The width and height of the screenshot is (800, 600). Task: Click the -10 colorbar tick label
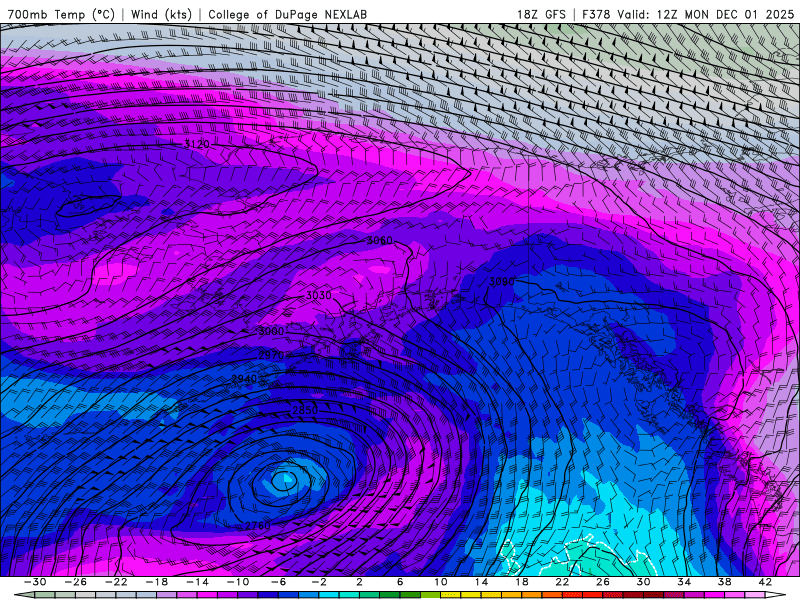238,582
